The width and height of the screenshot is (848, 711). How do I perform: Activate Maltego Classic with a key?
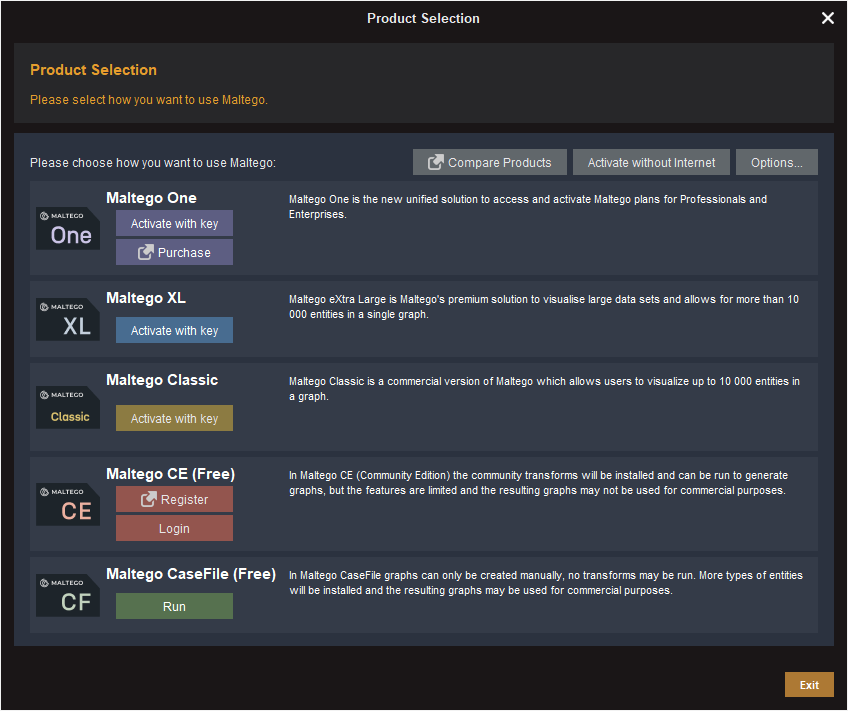click(174, 418)
